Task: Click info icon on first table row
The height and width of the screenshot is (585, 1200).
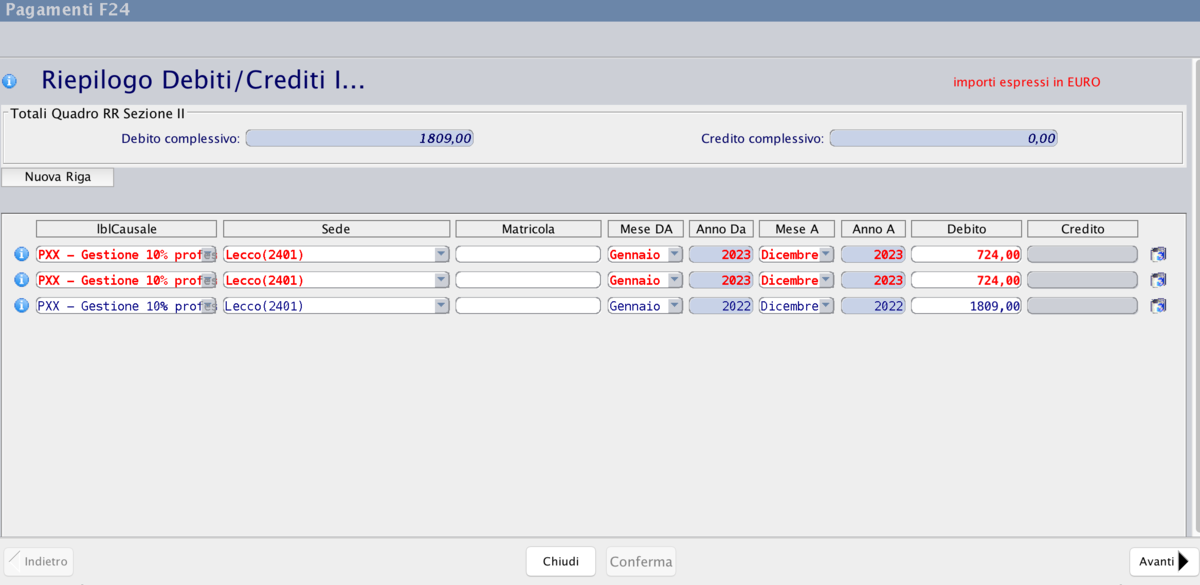Action: (21, 254)
